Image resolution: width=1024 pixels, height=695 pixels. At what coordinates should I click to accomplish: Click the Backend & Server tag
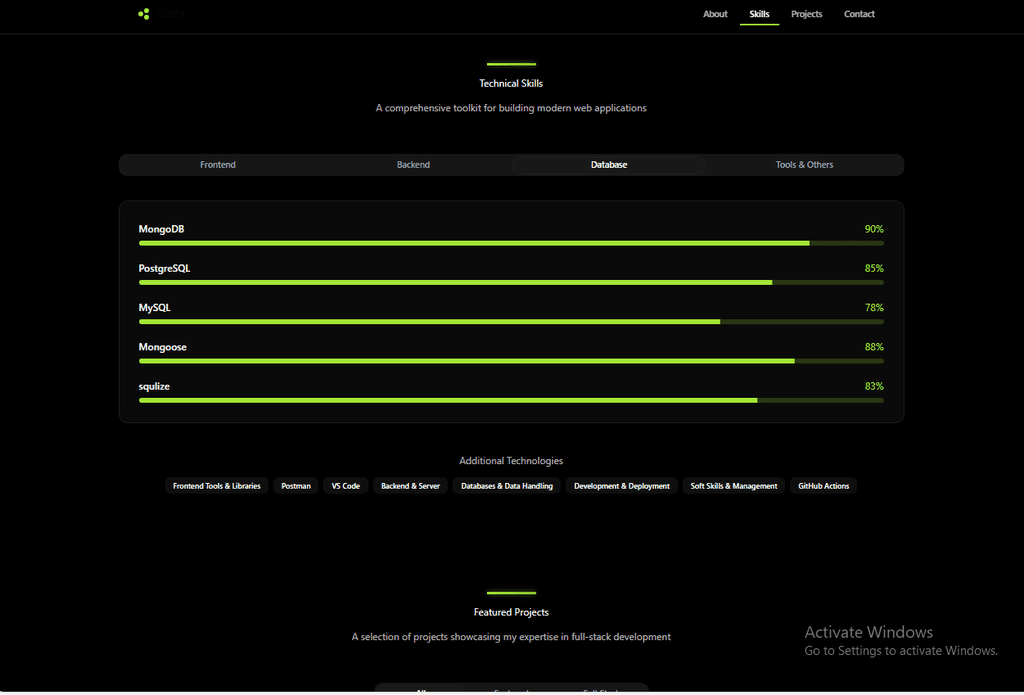[x=410, y=486]
